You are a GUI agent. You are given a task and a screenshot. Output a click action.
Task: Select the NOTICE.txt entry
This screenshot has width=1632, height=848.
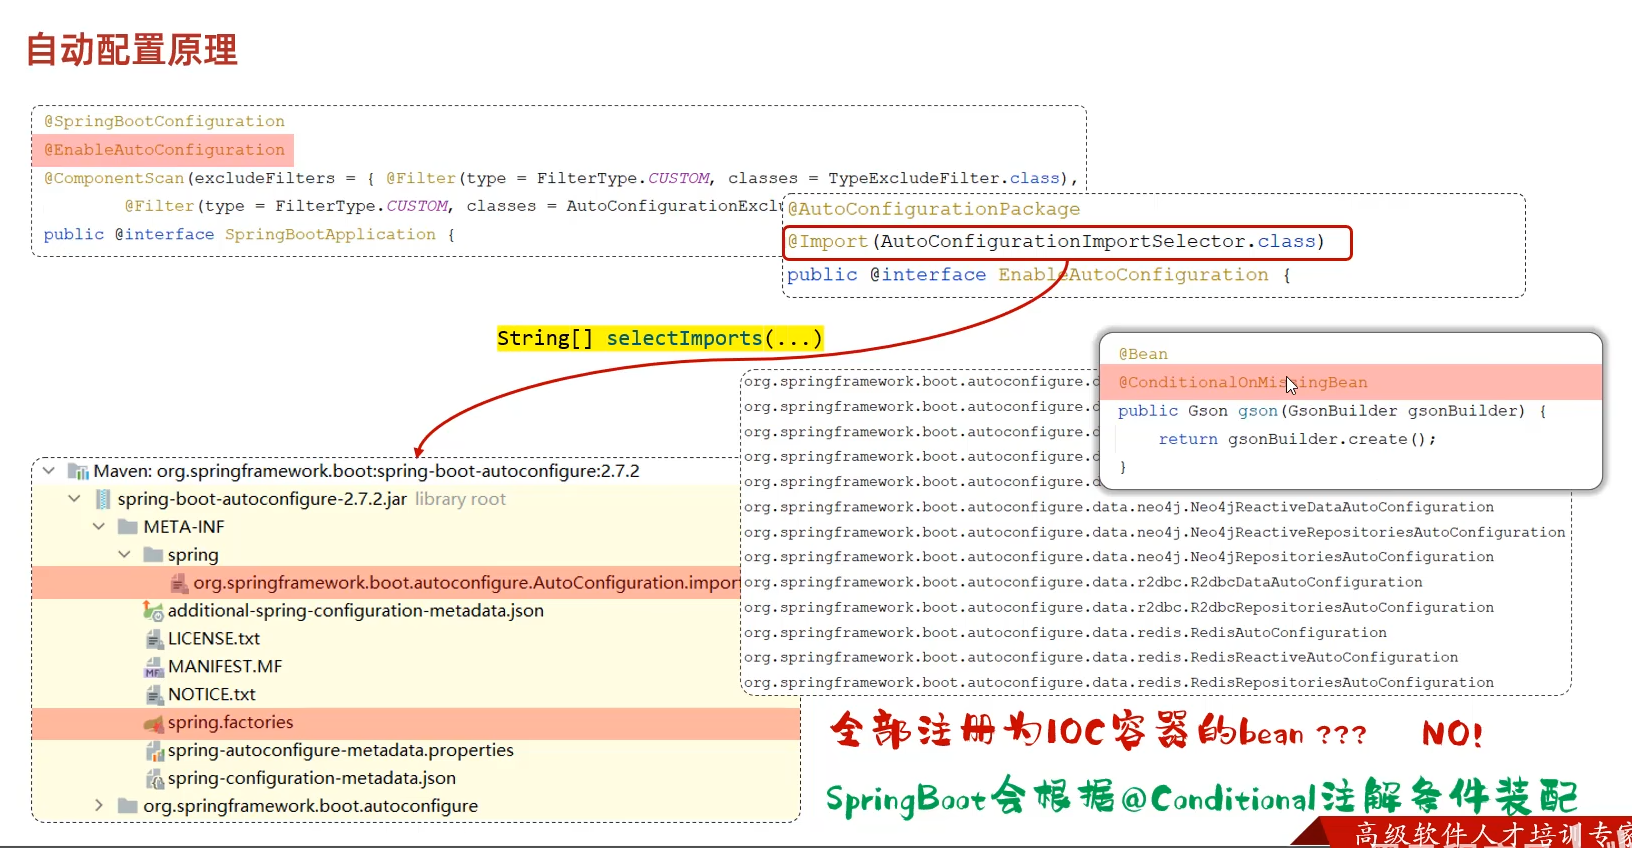(x=212, y=695)
